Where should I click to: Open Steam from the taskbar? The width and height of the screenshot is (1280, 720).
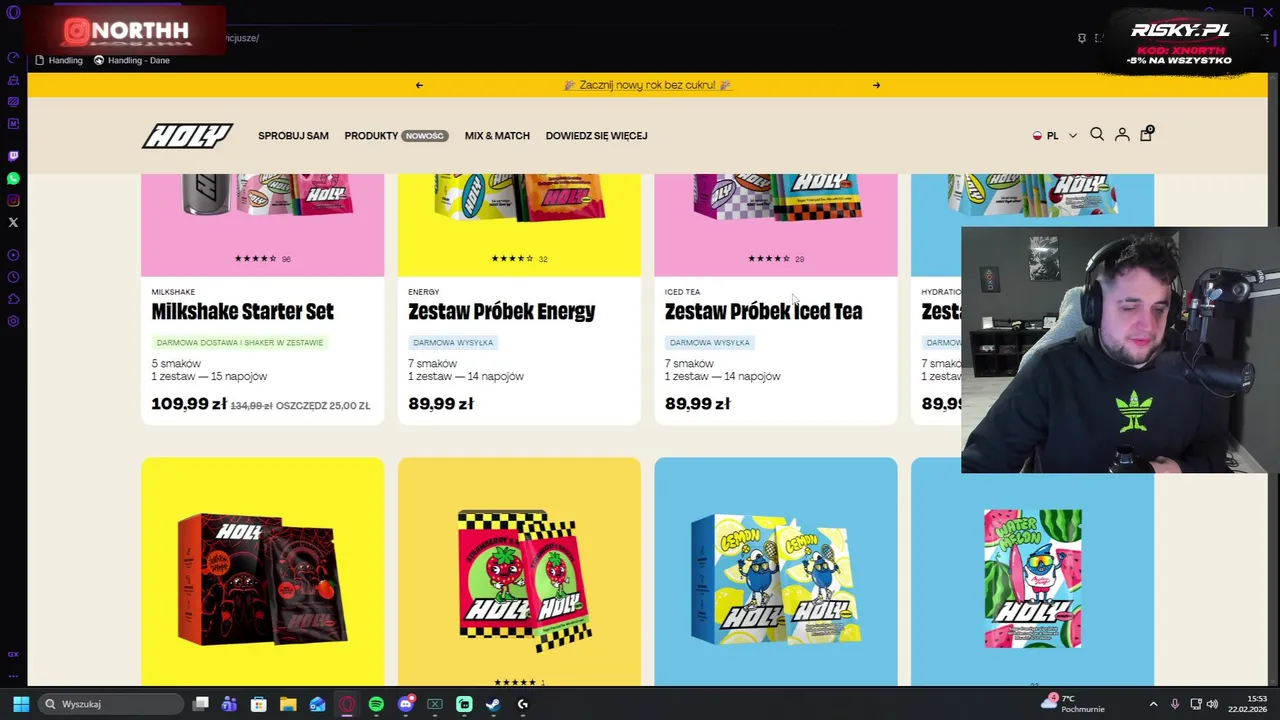point(493,704)
